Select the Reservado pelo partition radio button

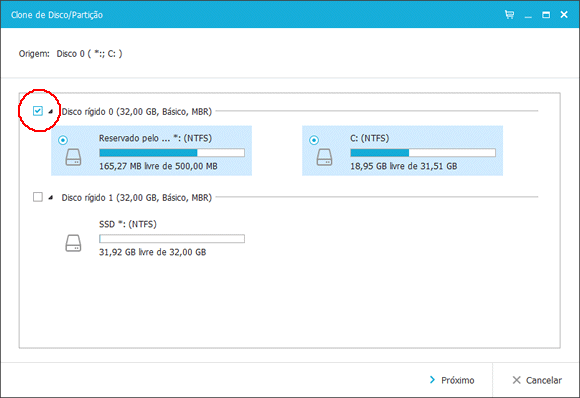point(63,140)
